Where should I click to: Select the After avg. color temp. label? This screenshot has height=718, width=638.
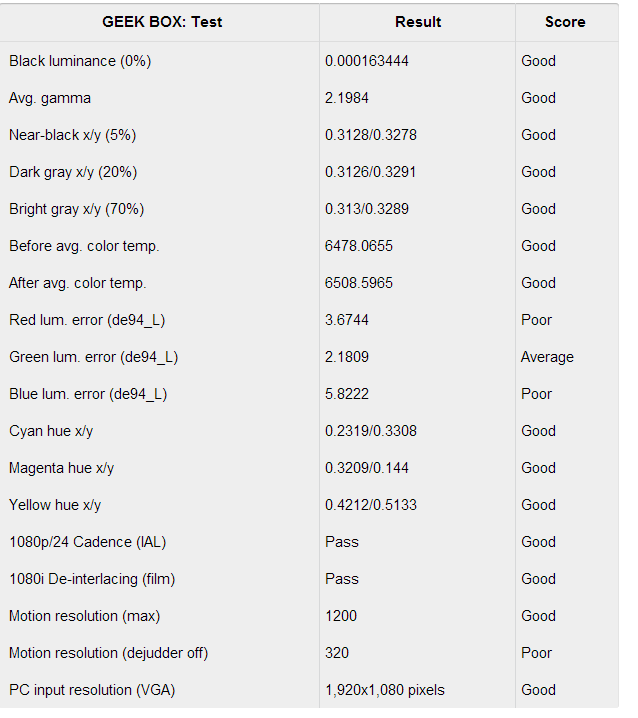77,283
